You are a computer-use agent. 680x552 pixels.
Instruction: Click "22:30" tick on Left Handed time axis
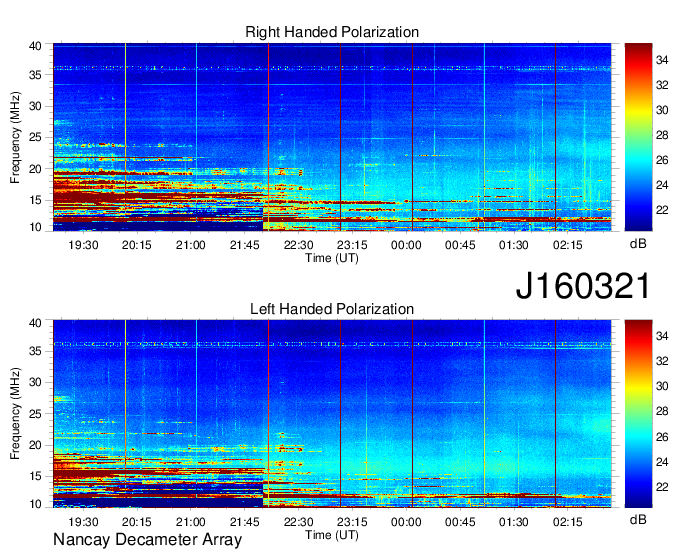pyautogui.click(x=298, y=522)
